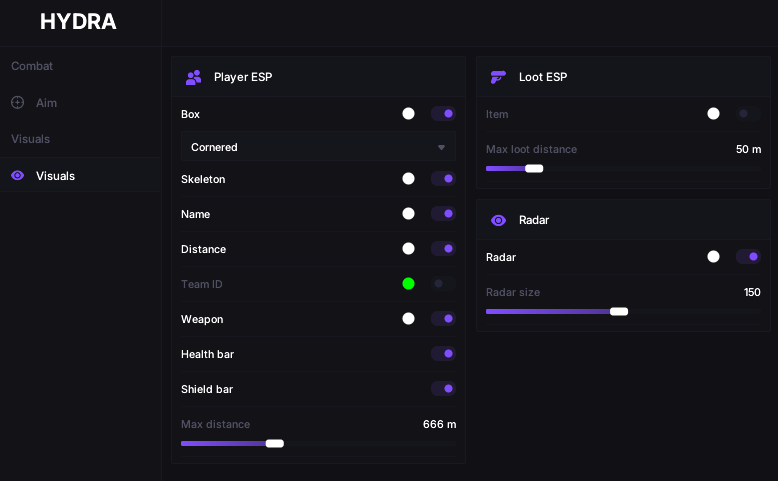
Task: Disable the Skeleton toggle
Action: click(x=443, y=179)
